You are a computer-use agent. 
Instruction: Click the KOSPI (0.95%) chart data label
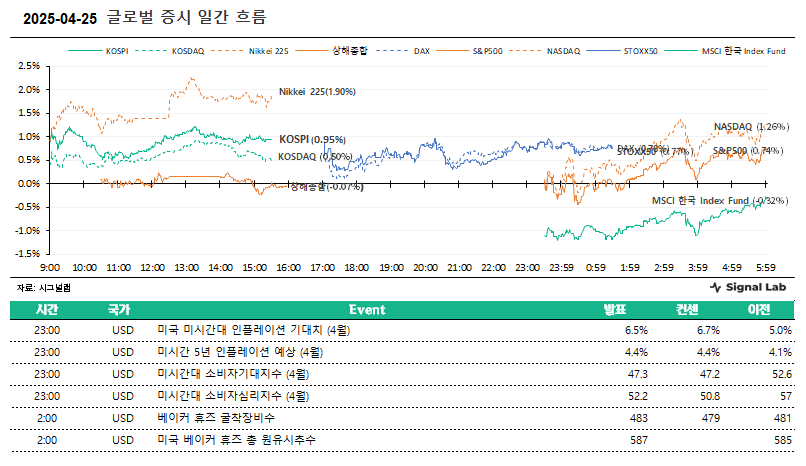click(x=313, y=139)
